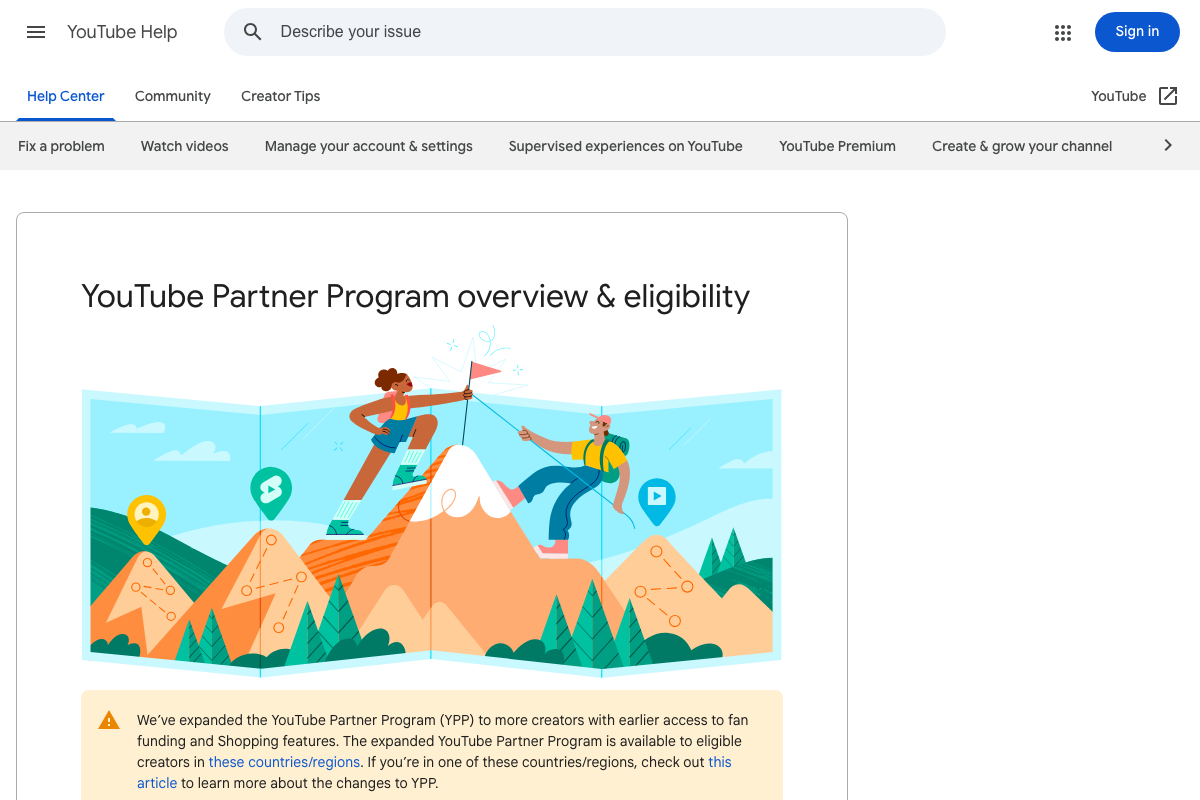Click the search magnifier icon
1200x800 pixels.
253,32
